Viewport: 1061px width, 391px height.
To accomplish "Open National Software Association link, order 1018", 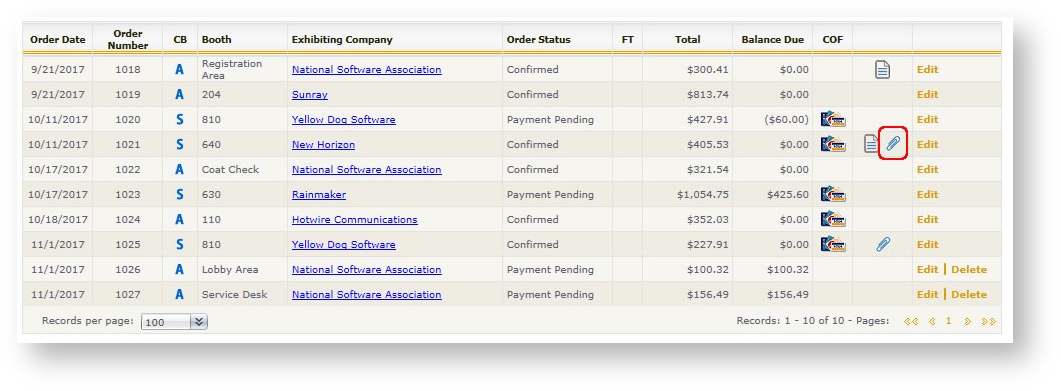I will [366, 69].
